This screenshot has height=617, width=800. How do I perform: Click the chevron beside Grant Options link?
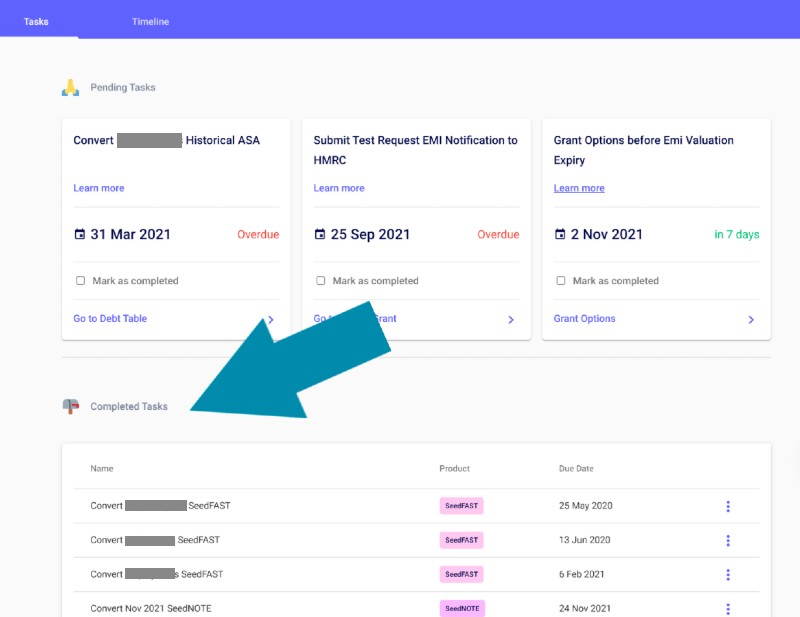click(750, 319)
